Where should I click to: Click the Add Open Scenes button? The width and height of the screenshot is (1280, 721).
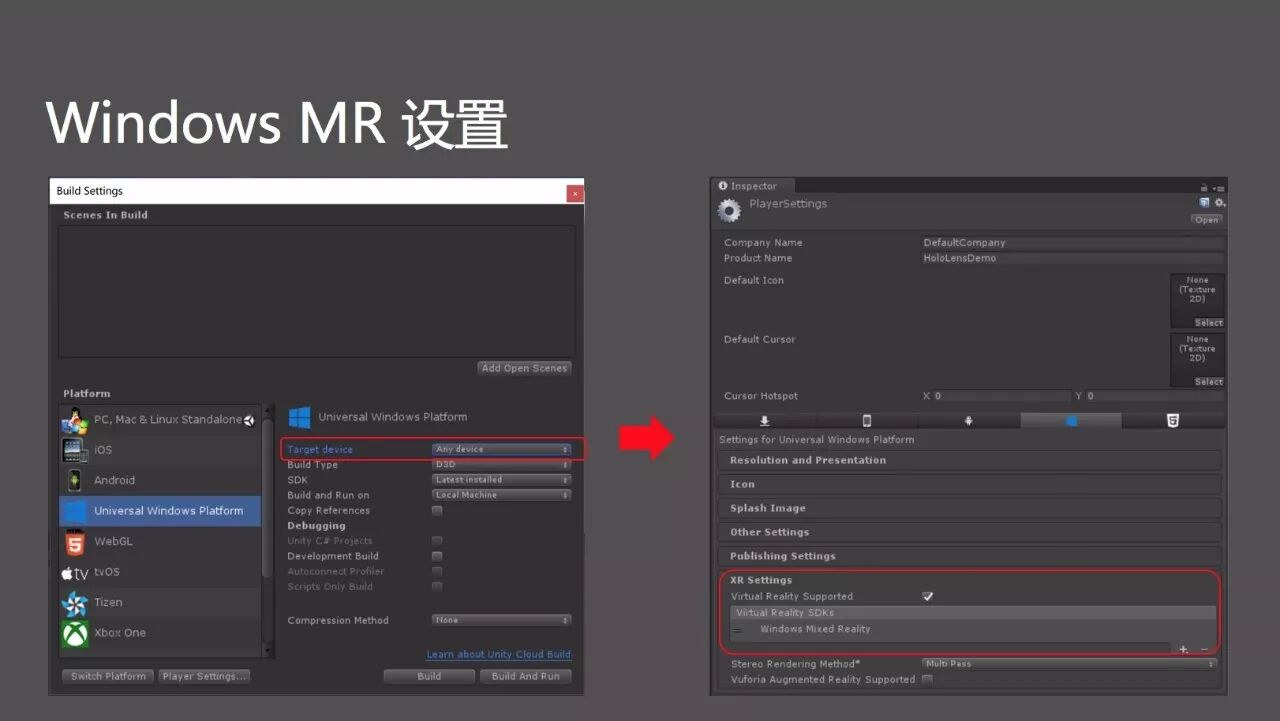click(x=525, y=368)
